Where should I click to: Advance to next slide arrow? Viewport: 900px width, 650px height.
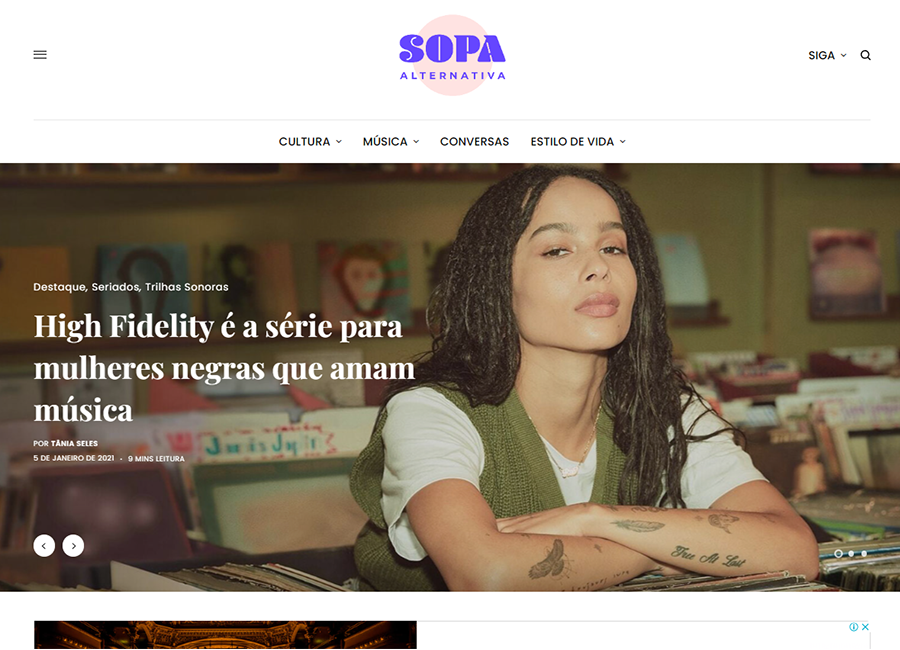click(73, 545)
